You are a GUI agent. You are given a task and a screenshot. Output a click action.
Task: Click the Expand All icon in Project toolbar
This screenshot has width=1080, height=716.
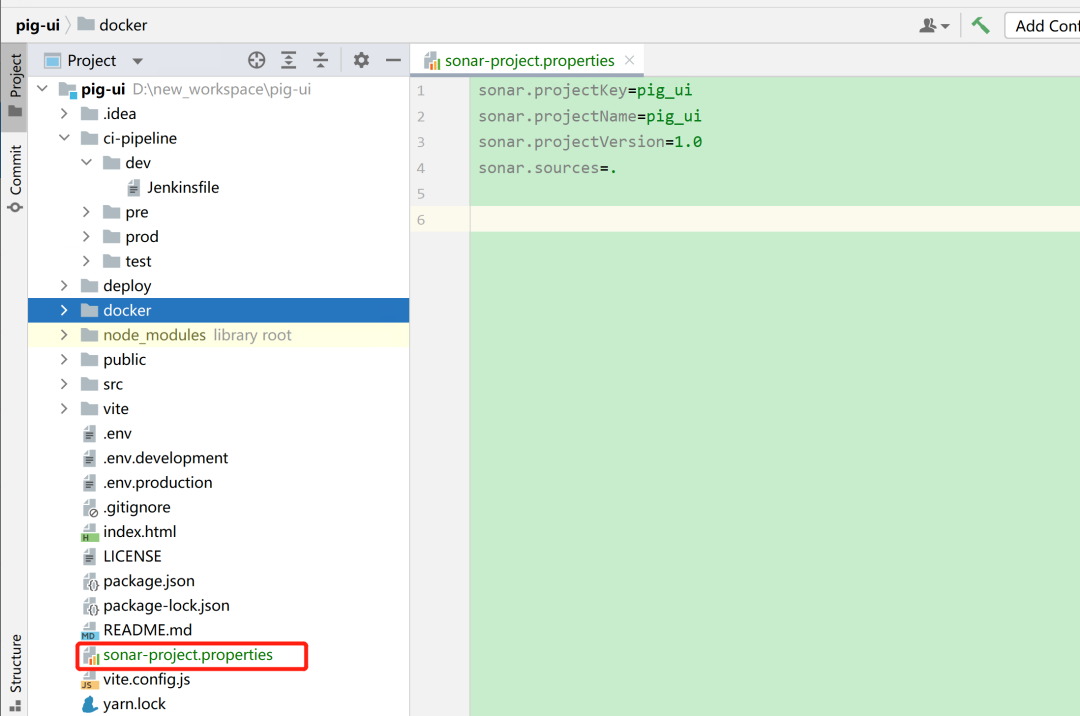point(289,61)
